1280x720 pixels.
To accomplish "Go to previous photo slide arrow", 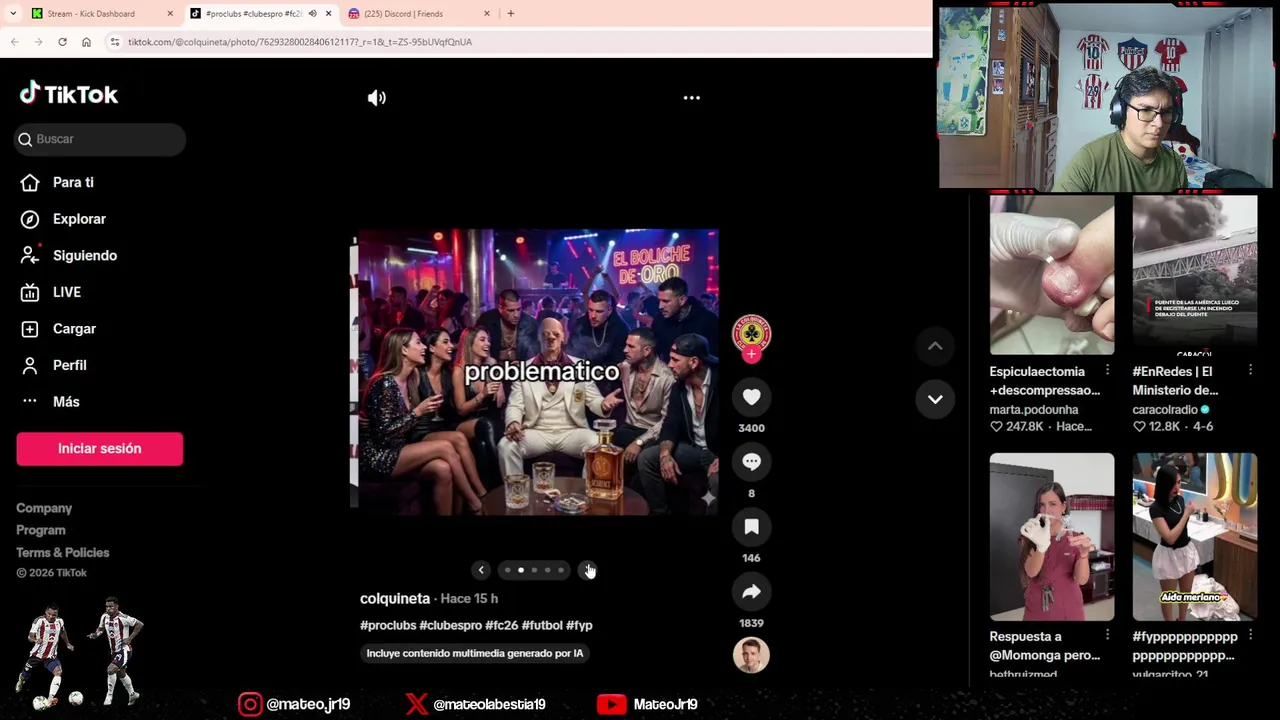I will coord(481,570).
